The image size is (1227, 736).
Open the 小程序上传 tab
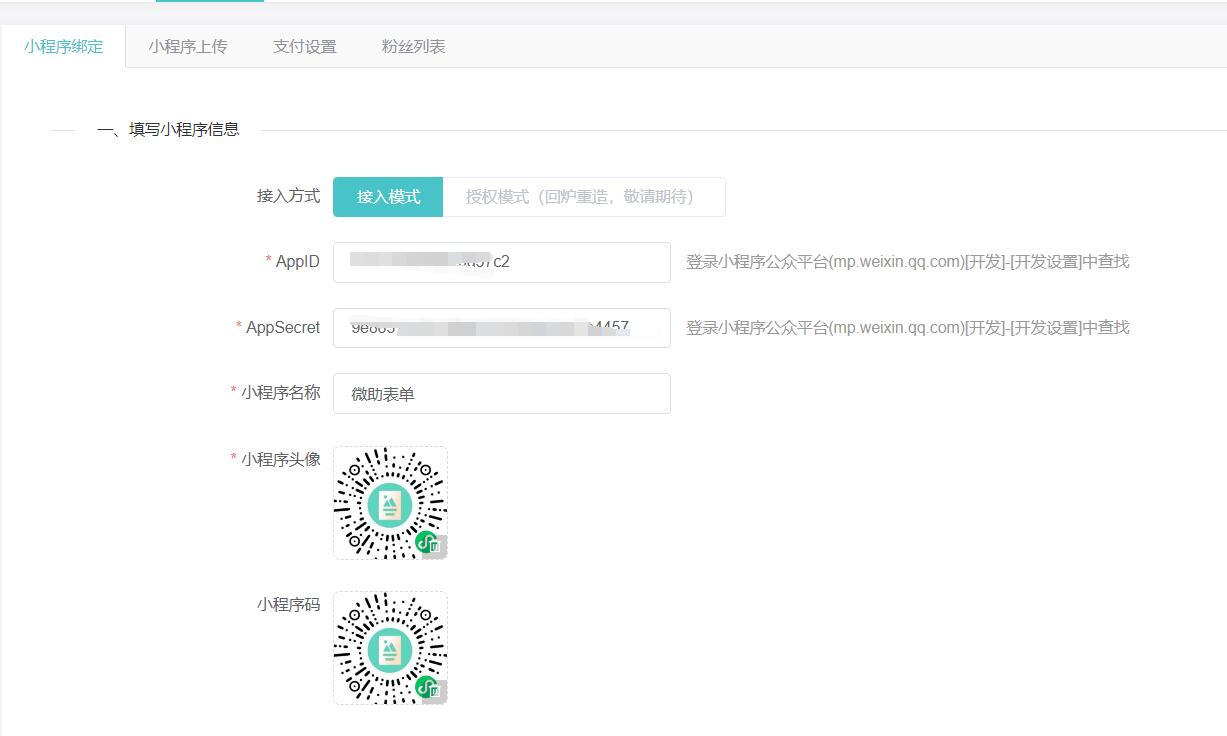coord(188,46)
